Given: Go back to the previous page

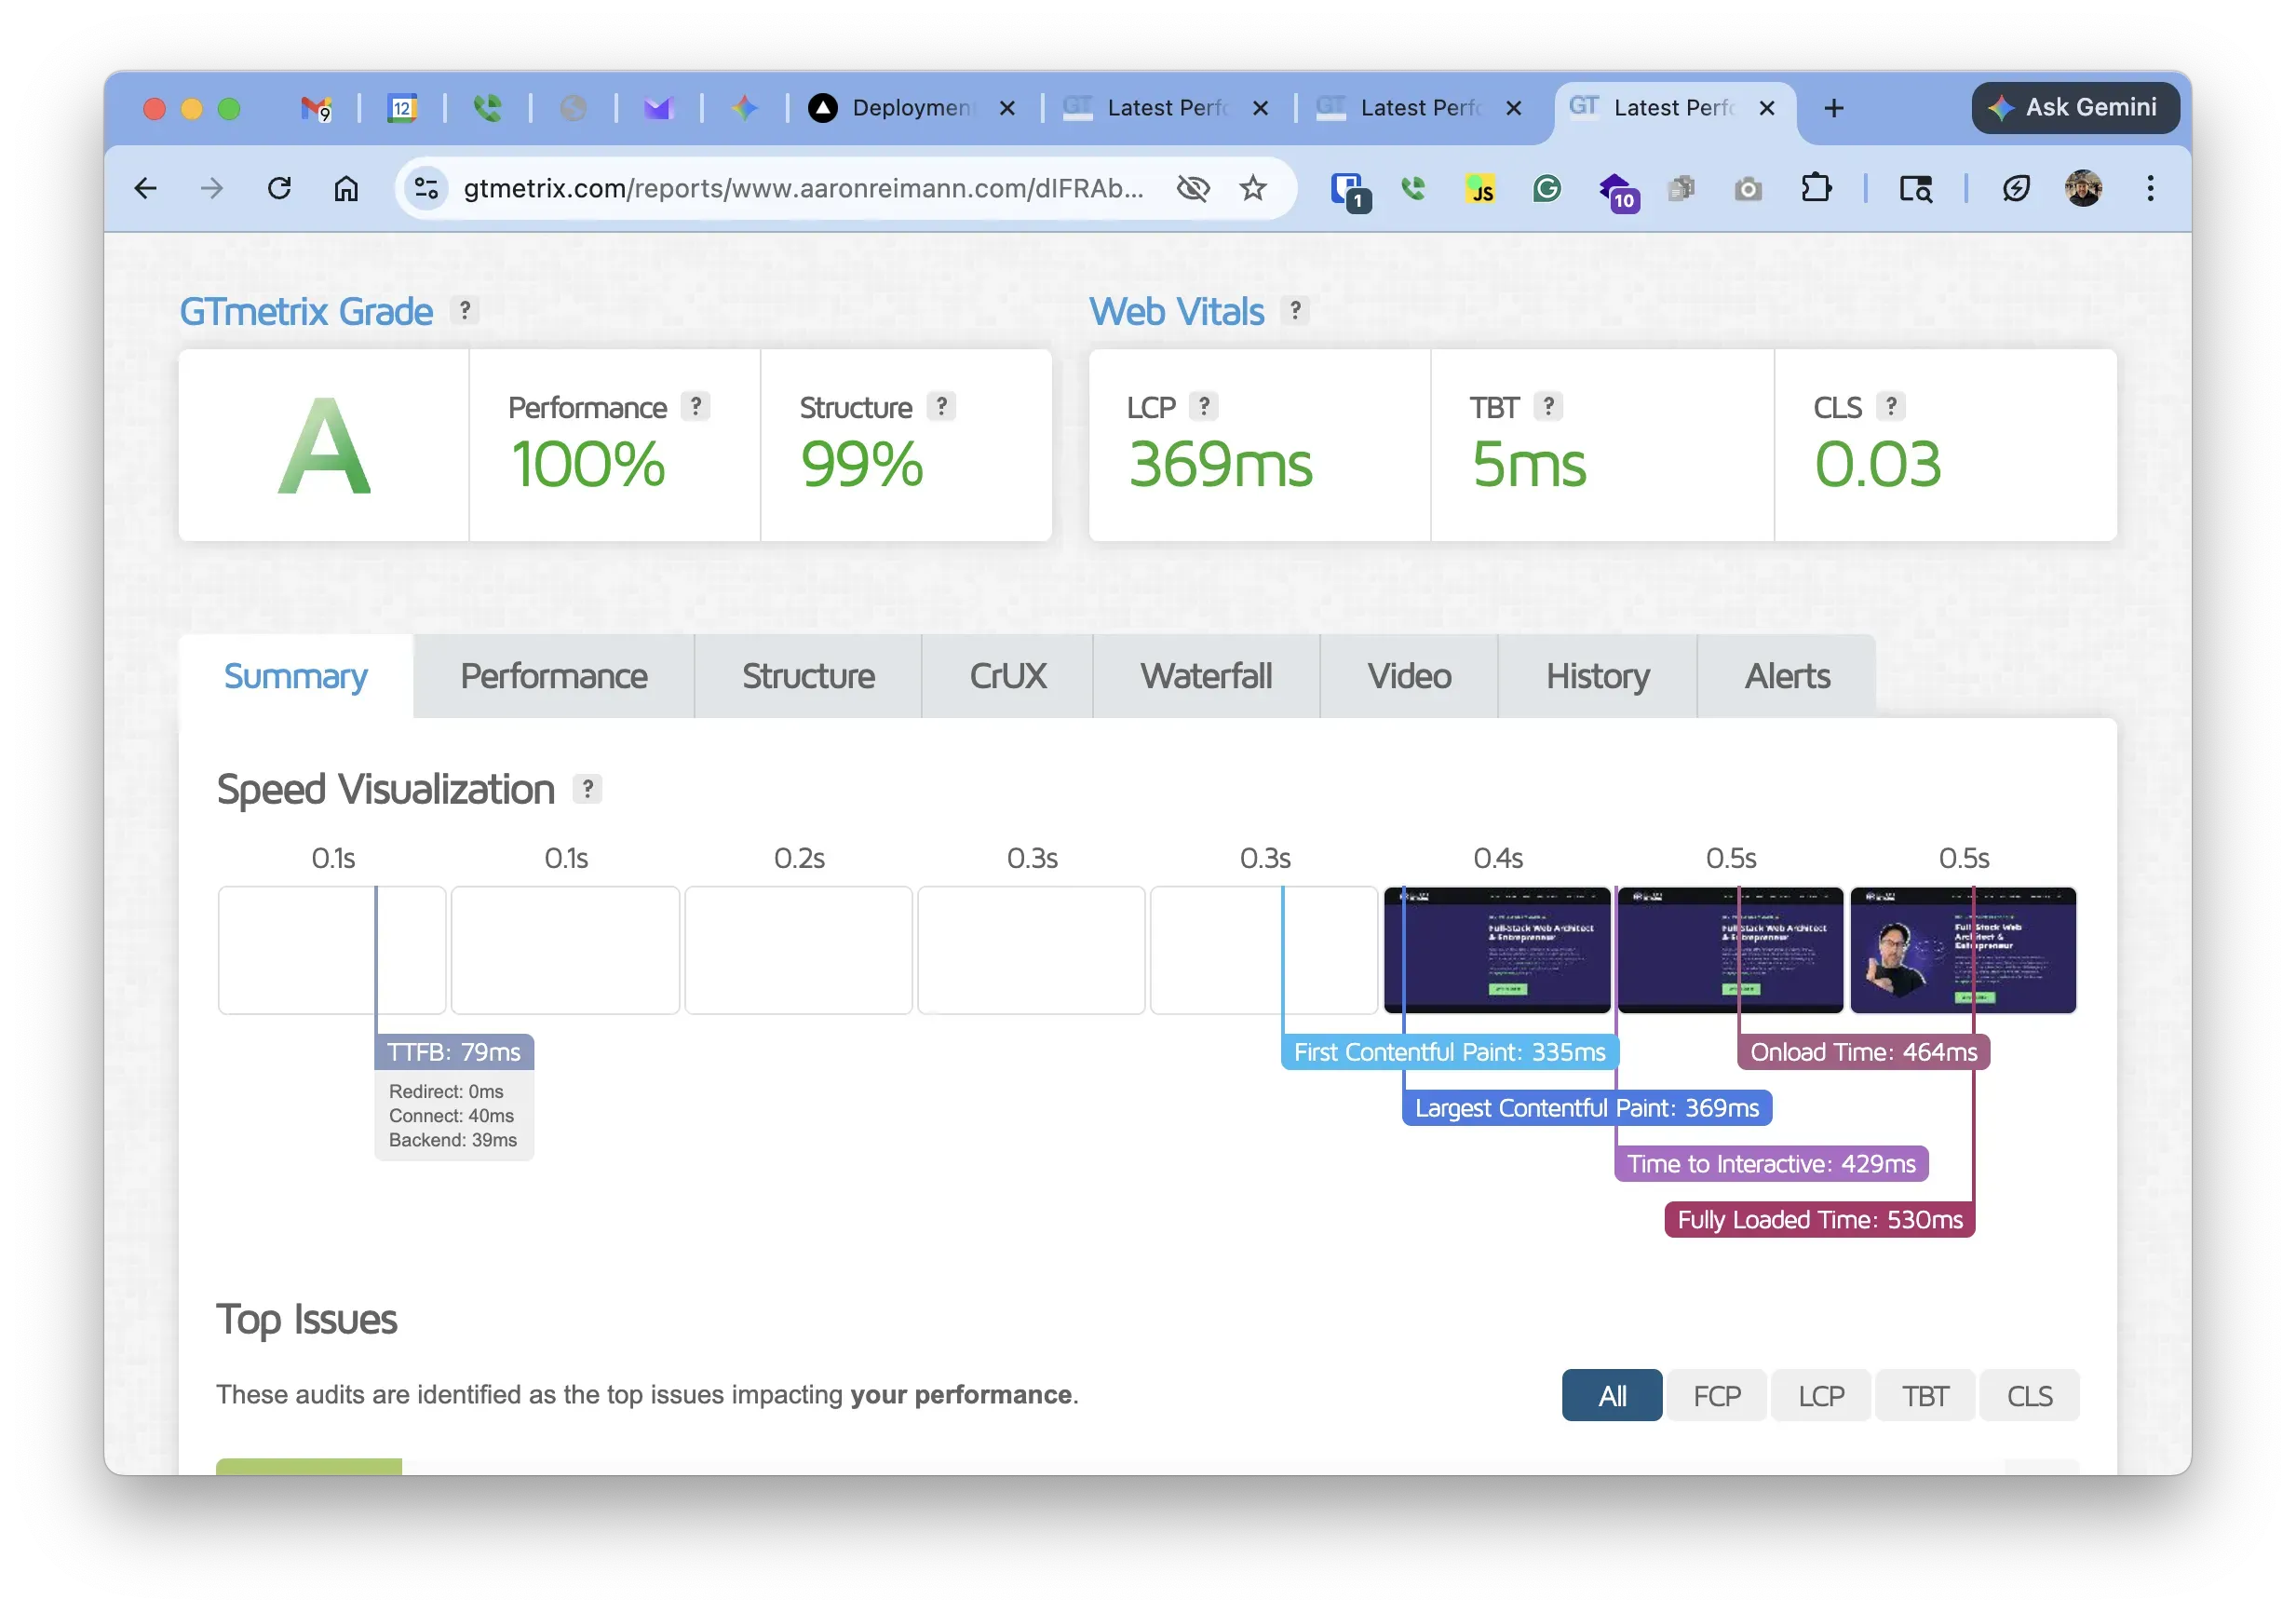Looking at the screenshot, I should point(146,188).
